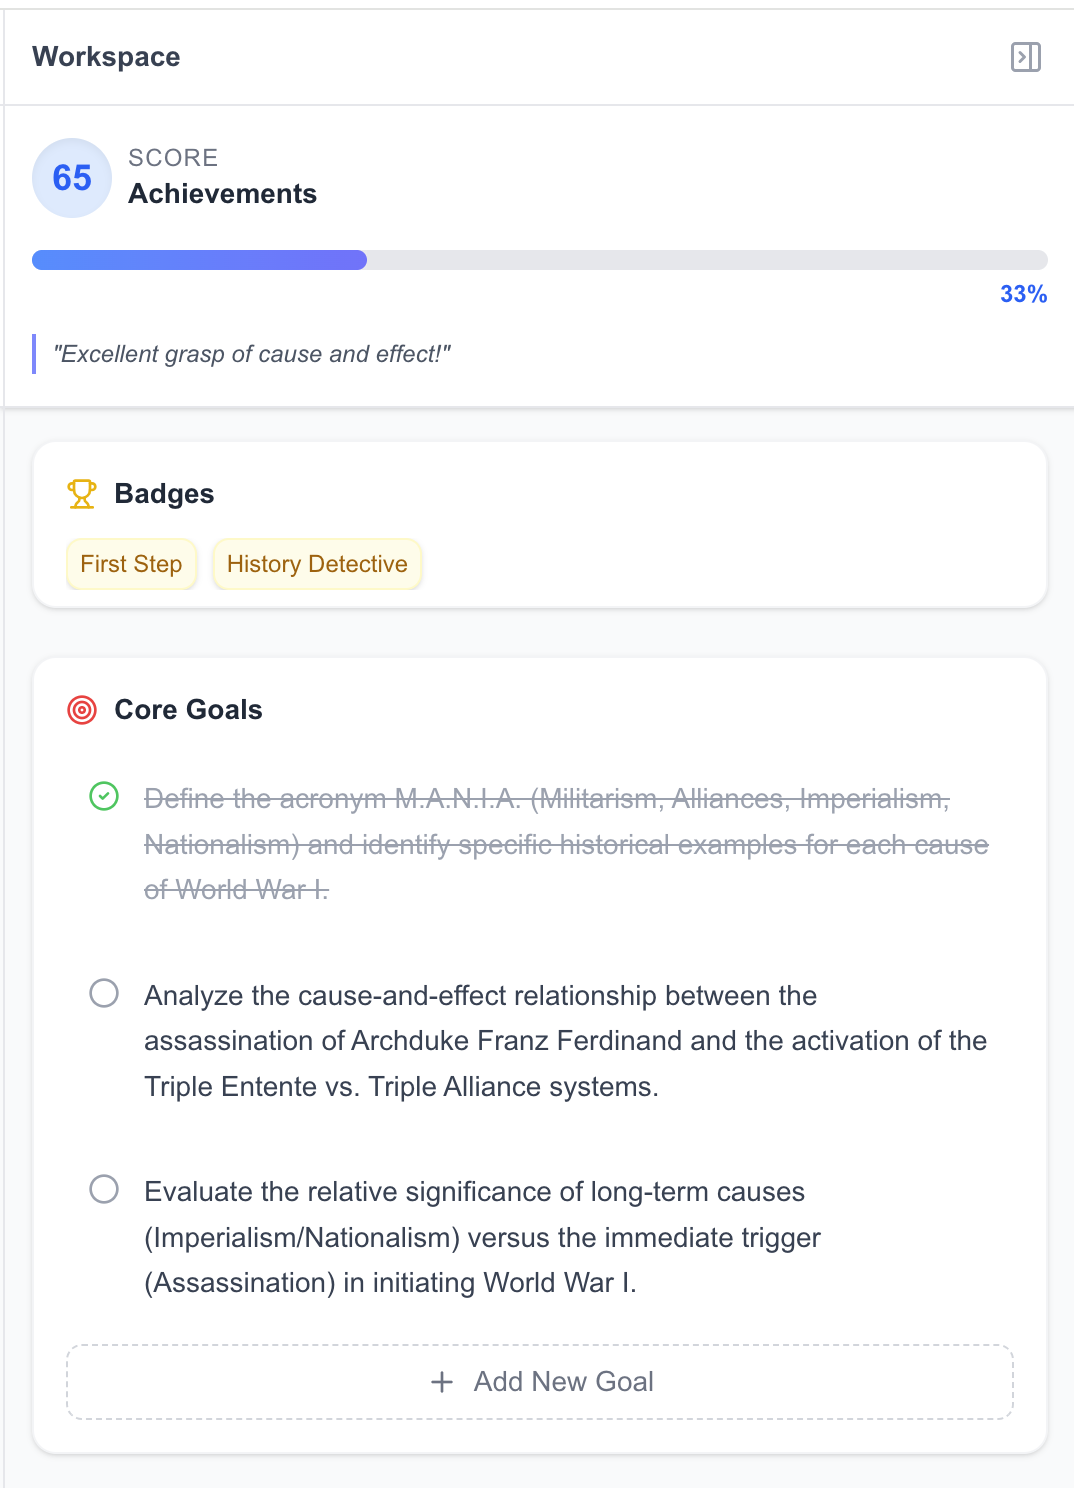1074x1488 pixels.
Task: Collapse the Workspace side panel
Action: [x=1025, y=57]
